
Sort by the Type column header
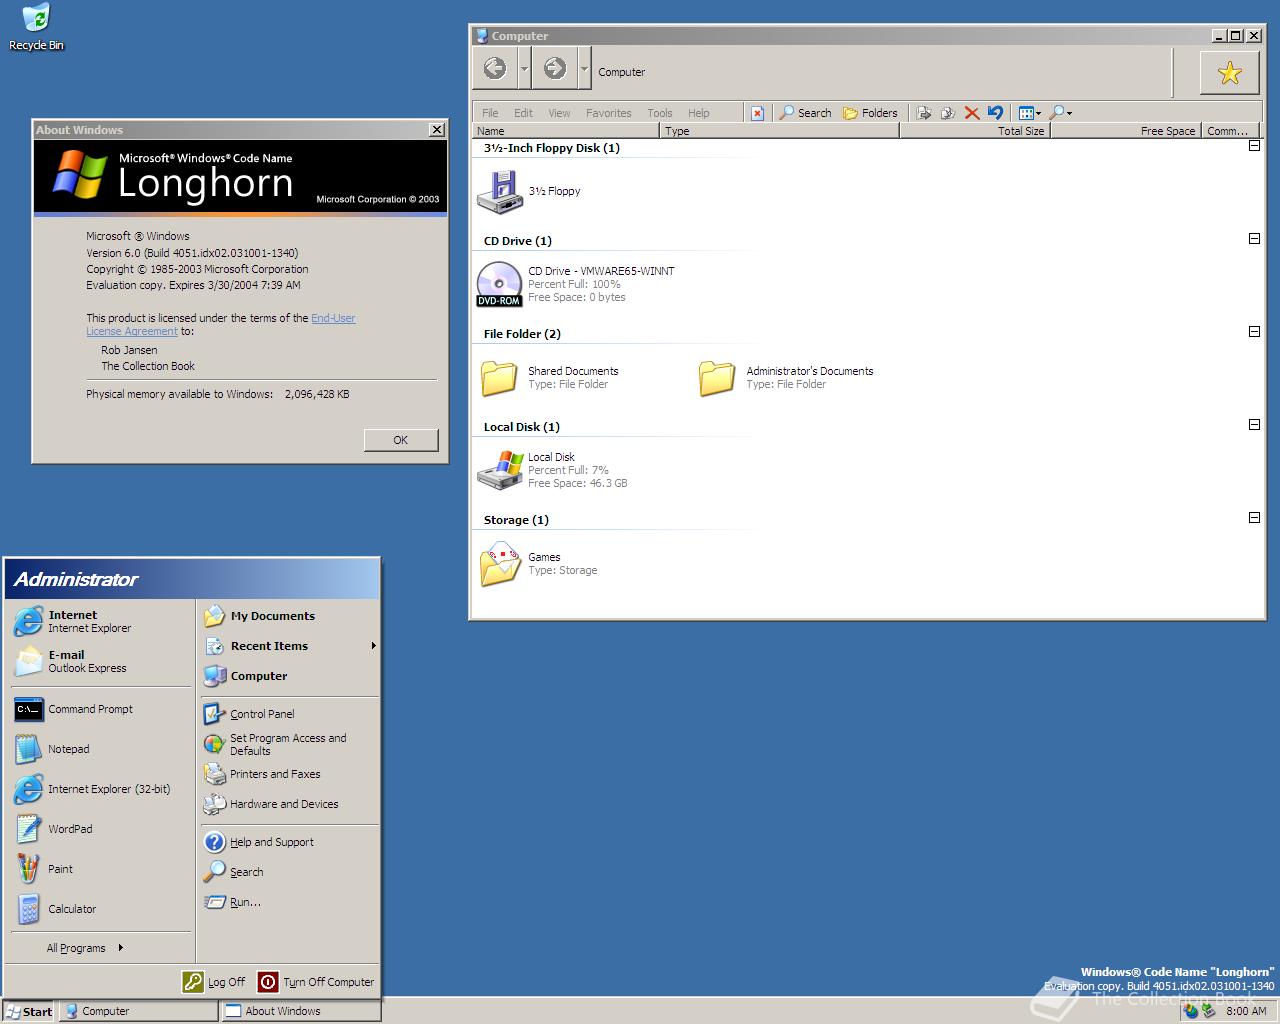[x=780, y=131]
